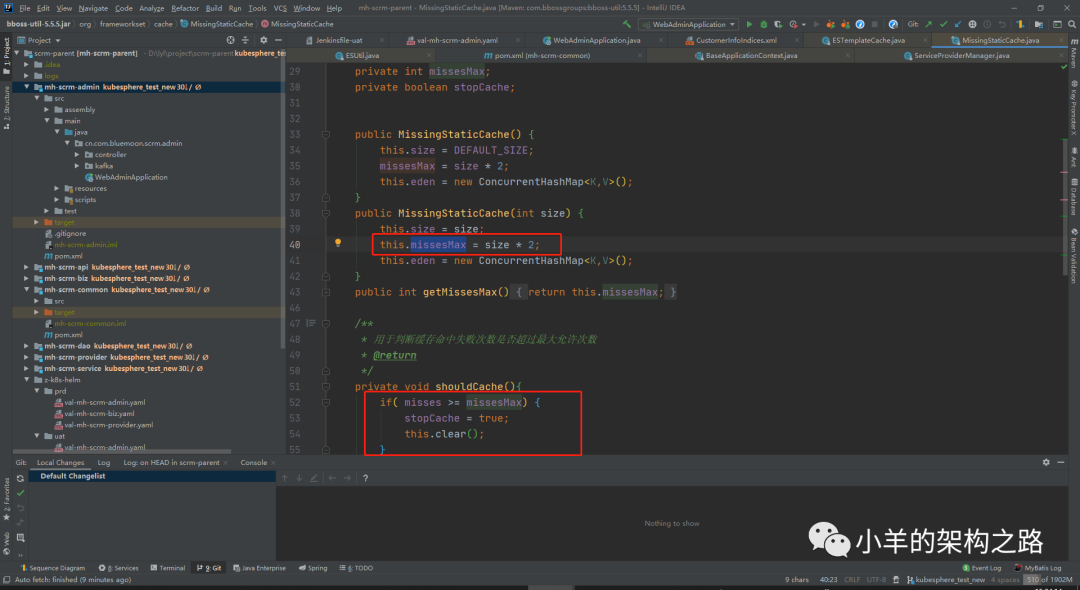Viewport: 1080px width, 590px height.
Task: Start debugging with the green bug icon
Action: 763,24
